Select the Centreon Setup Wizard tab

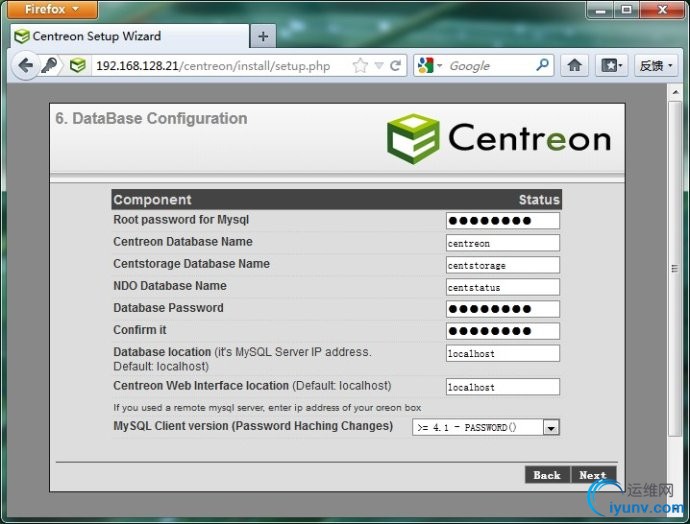coord(130,36)
